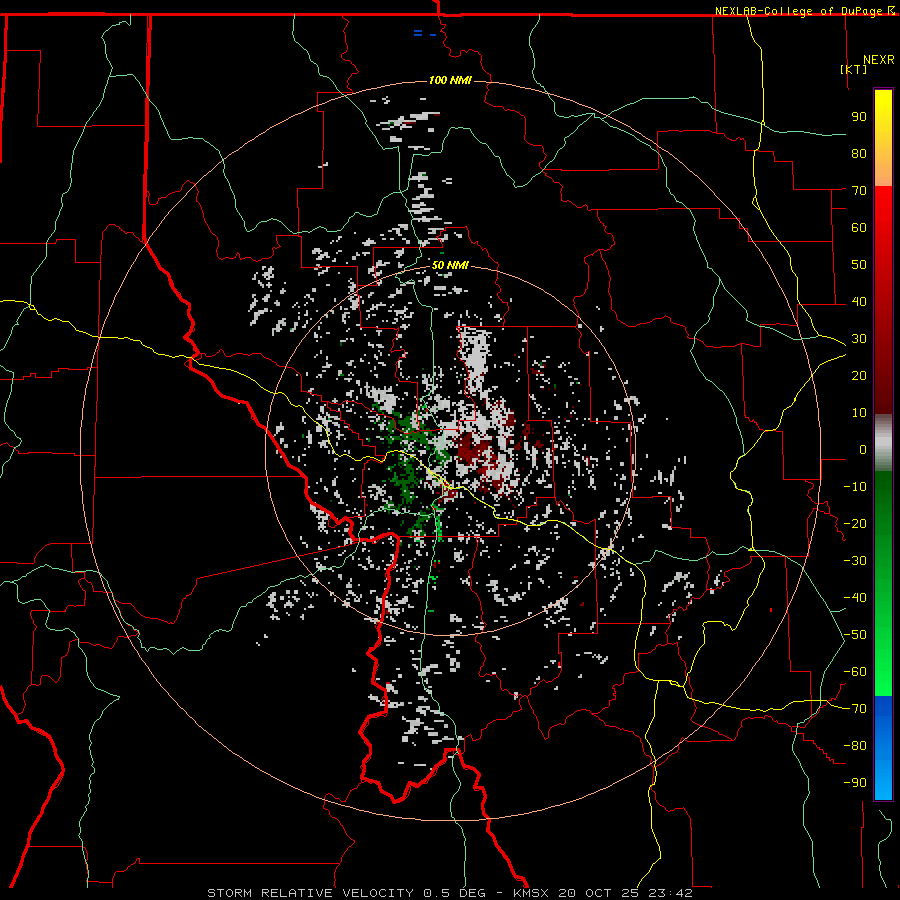The width and height of the screenshot is (900, 900).
Task: Click the positive 90 value on velocity scale
Action: click(x=859, y=117)
